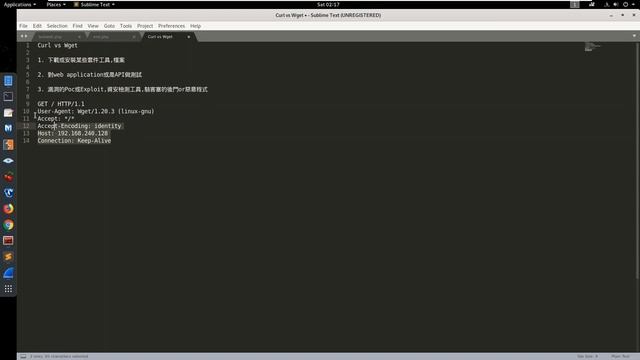
Task: Open the Goto menu
Action: click(109, 26)
